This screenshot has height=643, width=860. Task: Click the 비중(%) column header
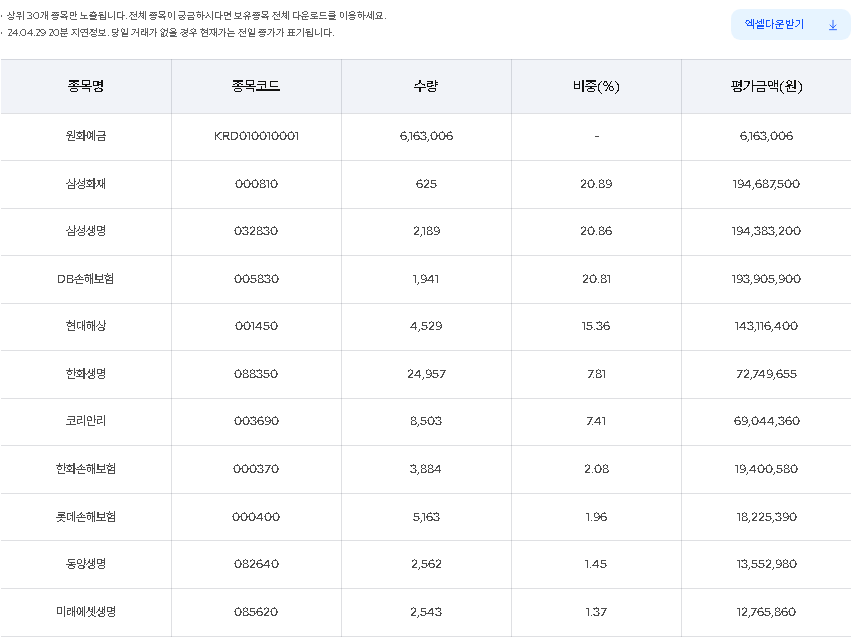click(x=596, y=86)
